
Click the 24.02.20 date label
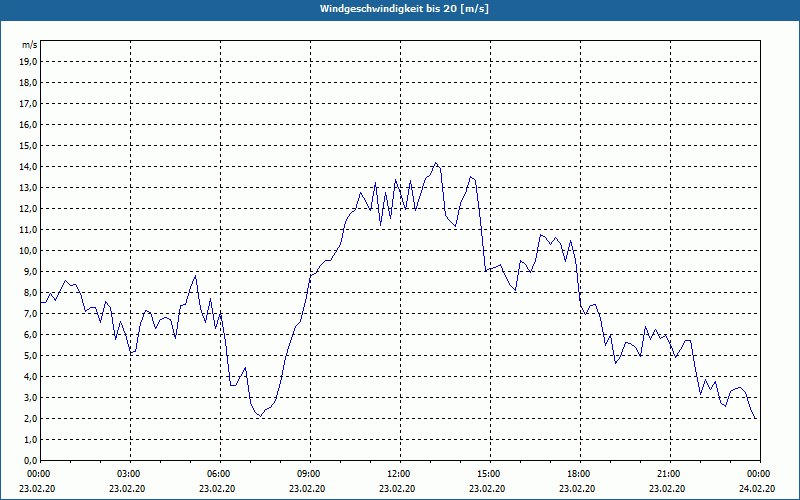point(757,488)
